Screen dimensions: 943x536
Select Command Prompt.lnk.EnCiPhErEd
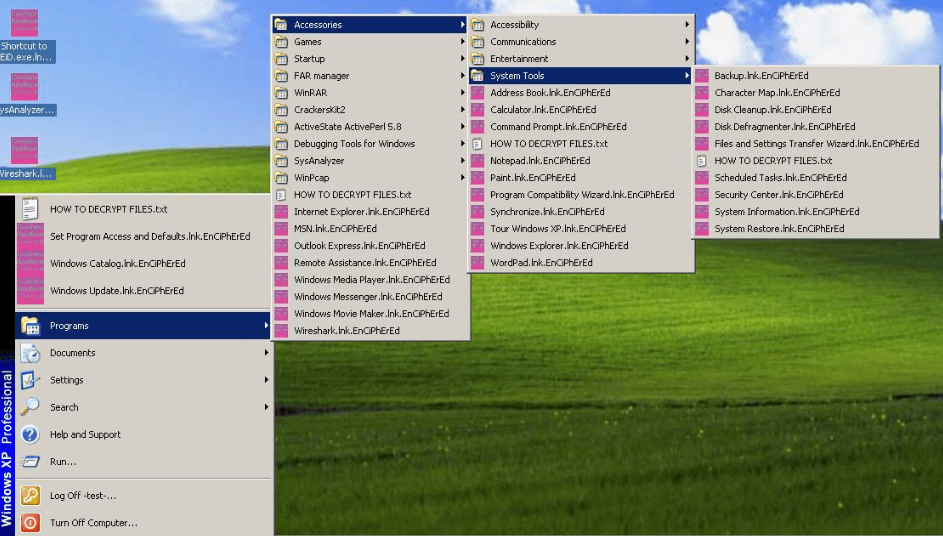(x=580, y=127)
